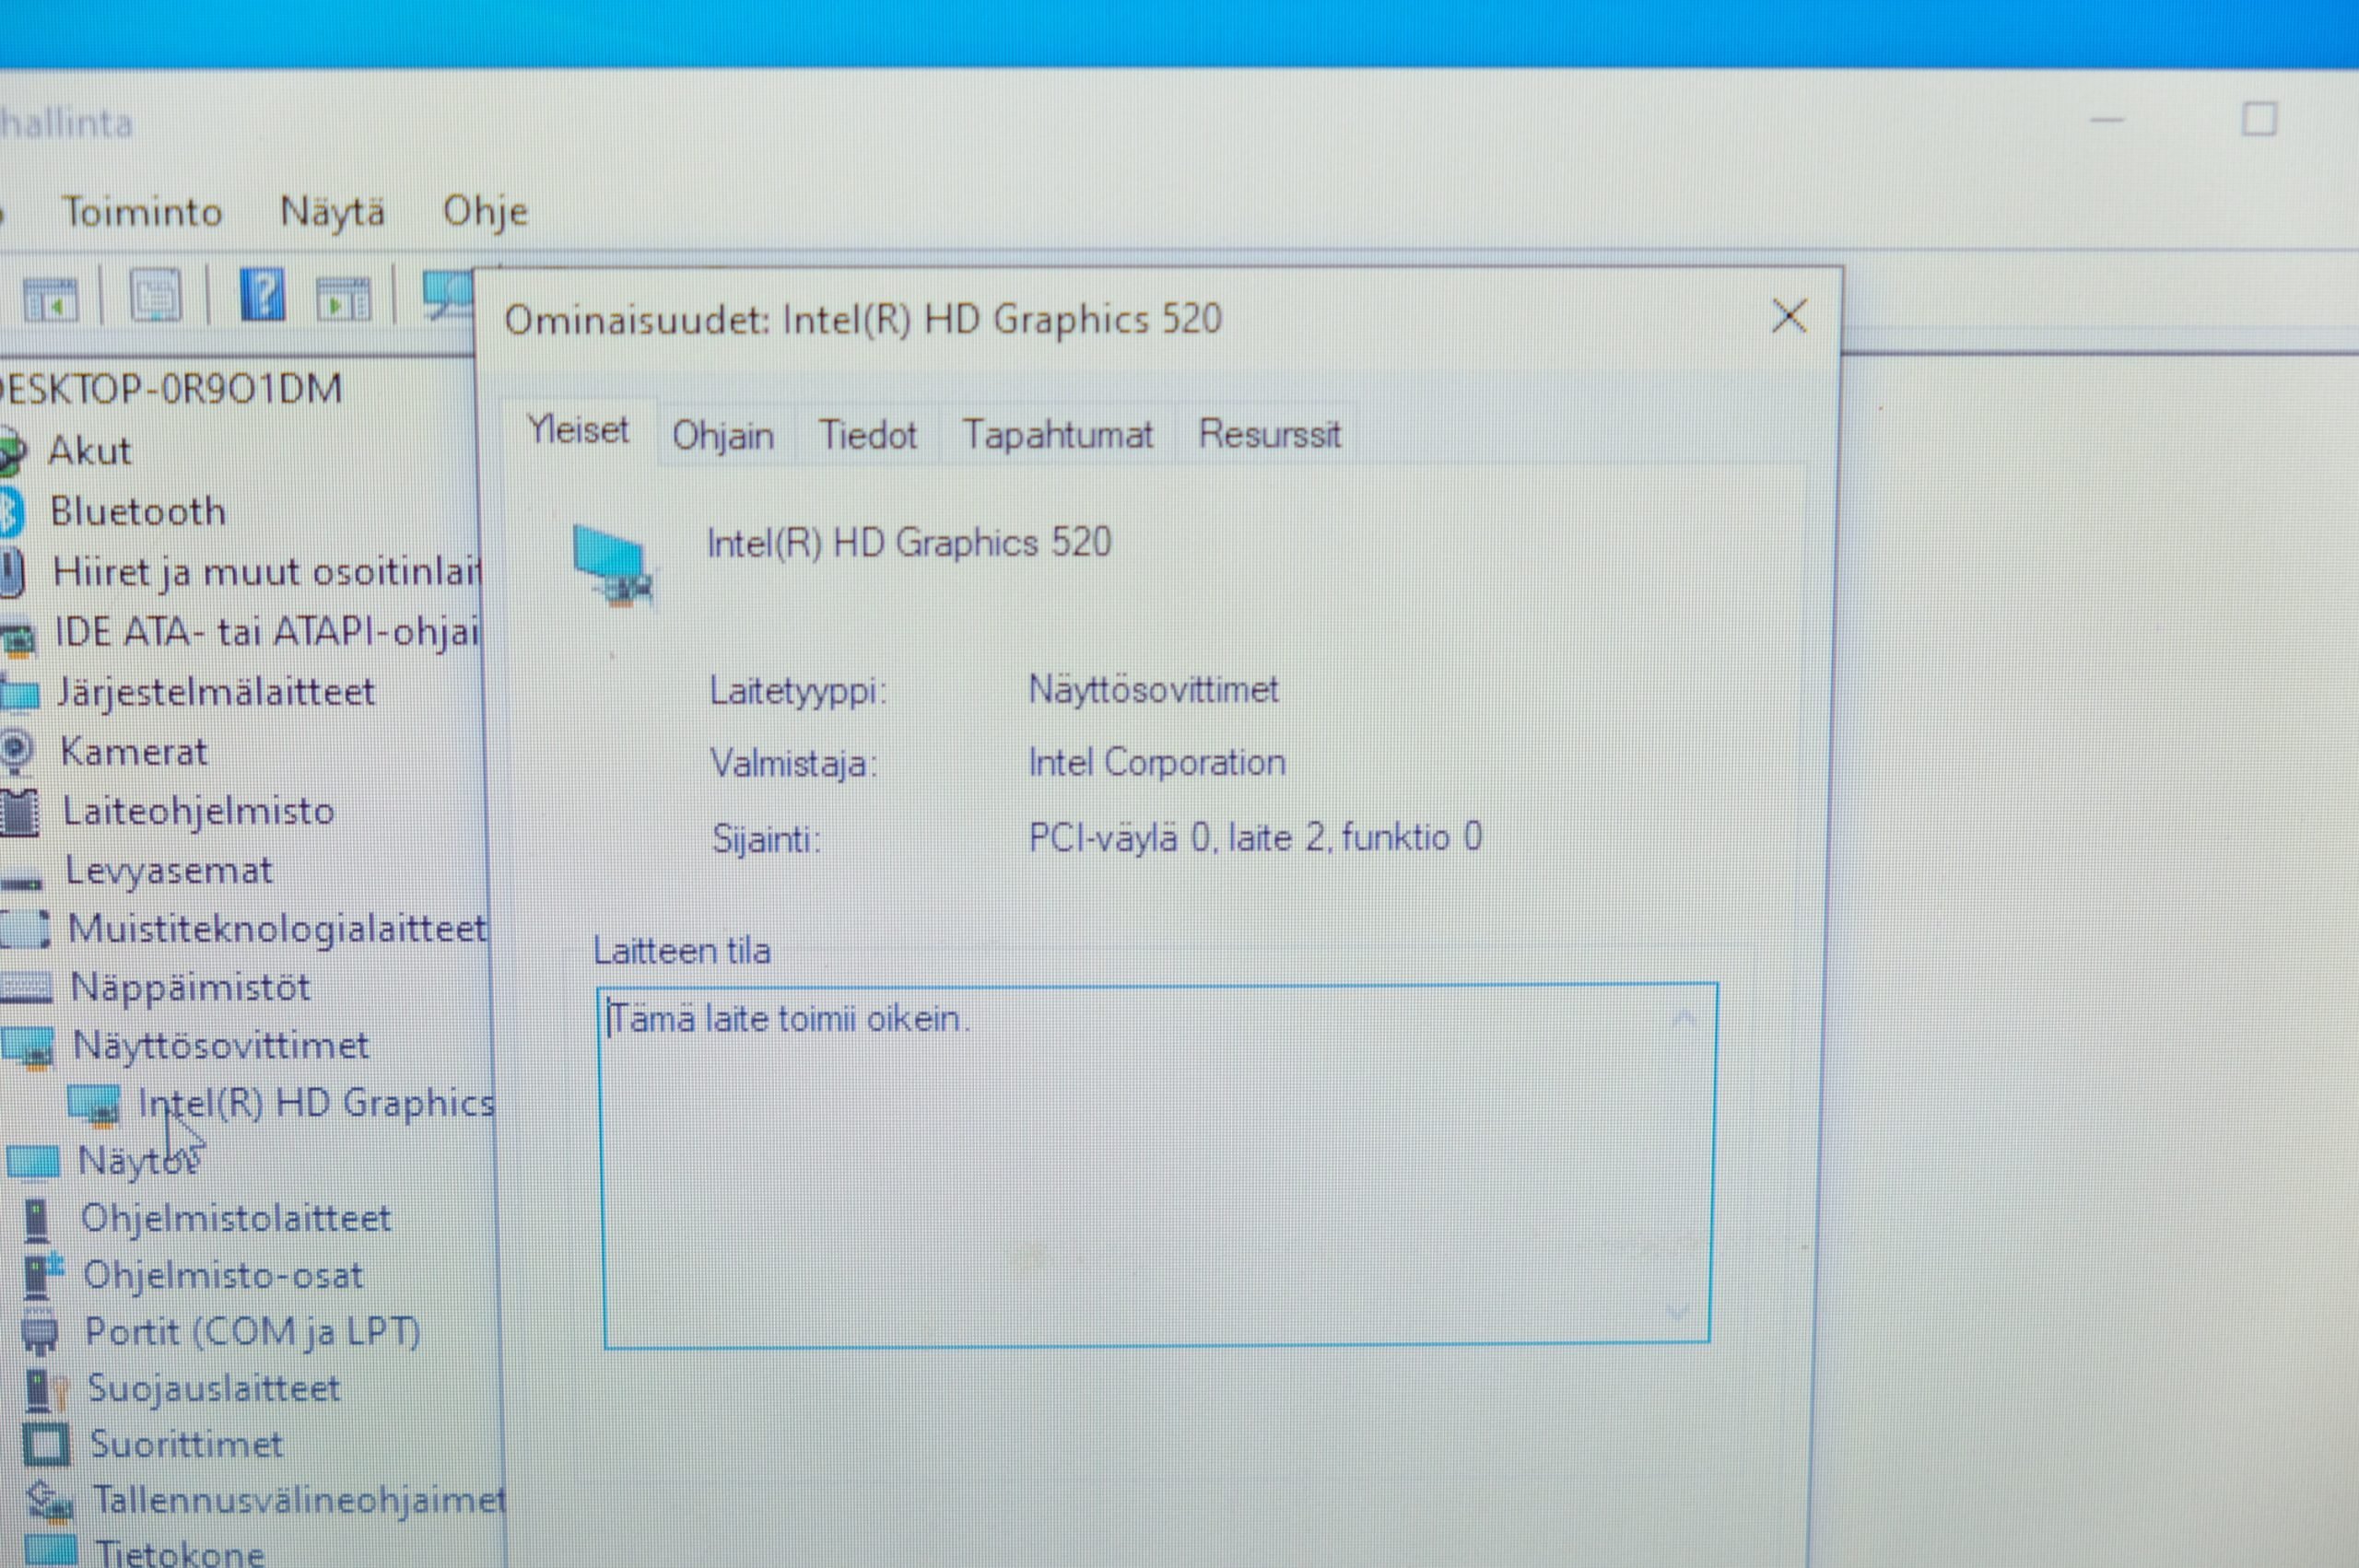2359x1568 pixels.
Task: Click the Näppäimistöt keyboard icon
Action: (x=25, y=988)
